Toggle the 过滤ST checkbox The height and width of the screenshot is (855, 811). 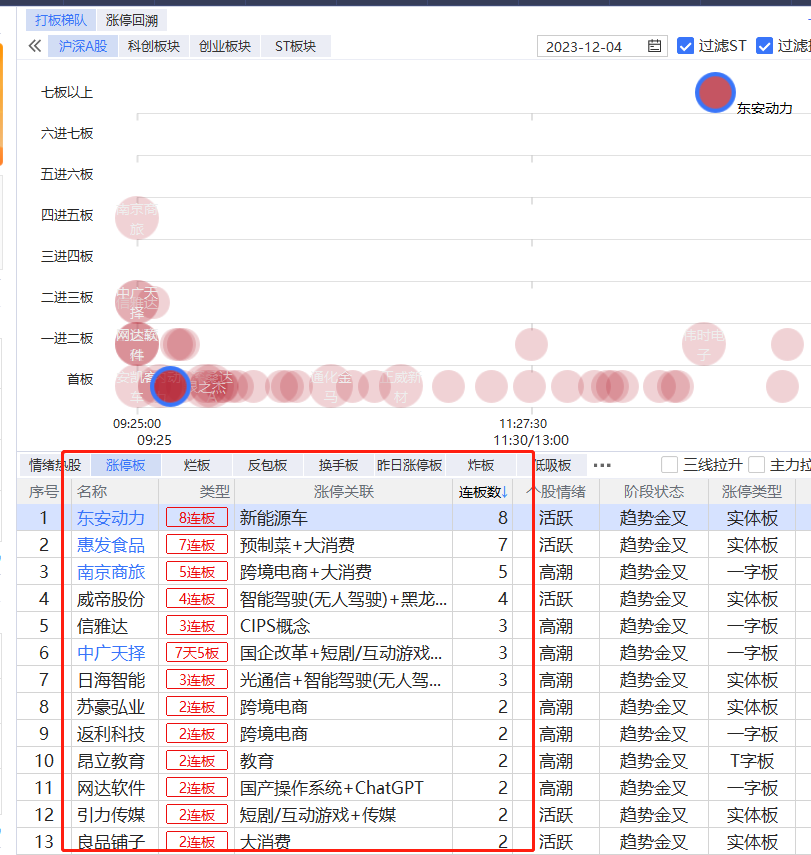pyautogui.click(x=685, y=46)
